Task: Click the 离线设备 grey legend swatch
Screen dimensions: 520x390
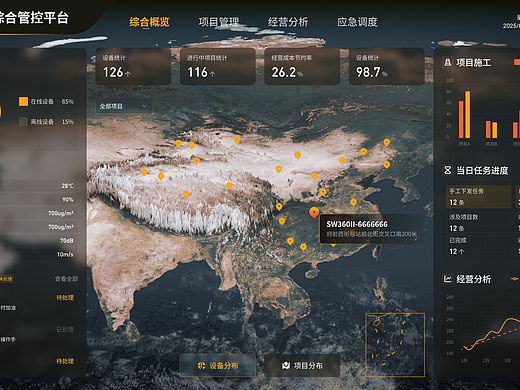Action: (23, 121)
